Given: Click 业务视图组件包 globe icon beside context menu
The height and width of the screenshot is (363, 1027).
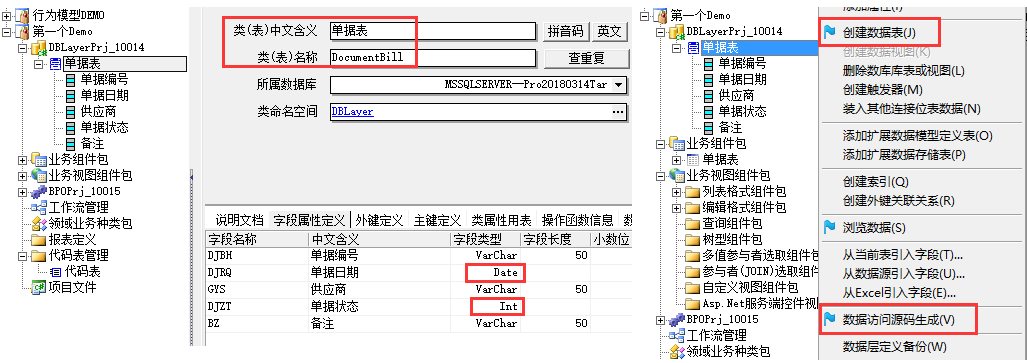Looking at the screenshot, I should click(677, 176).
